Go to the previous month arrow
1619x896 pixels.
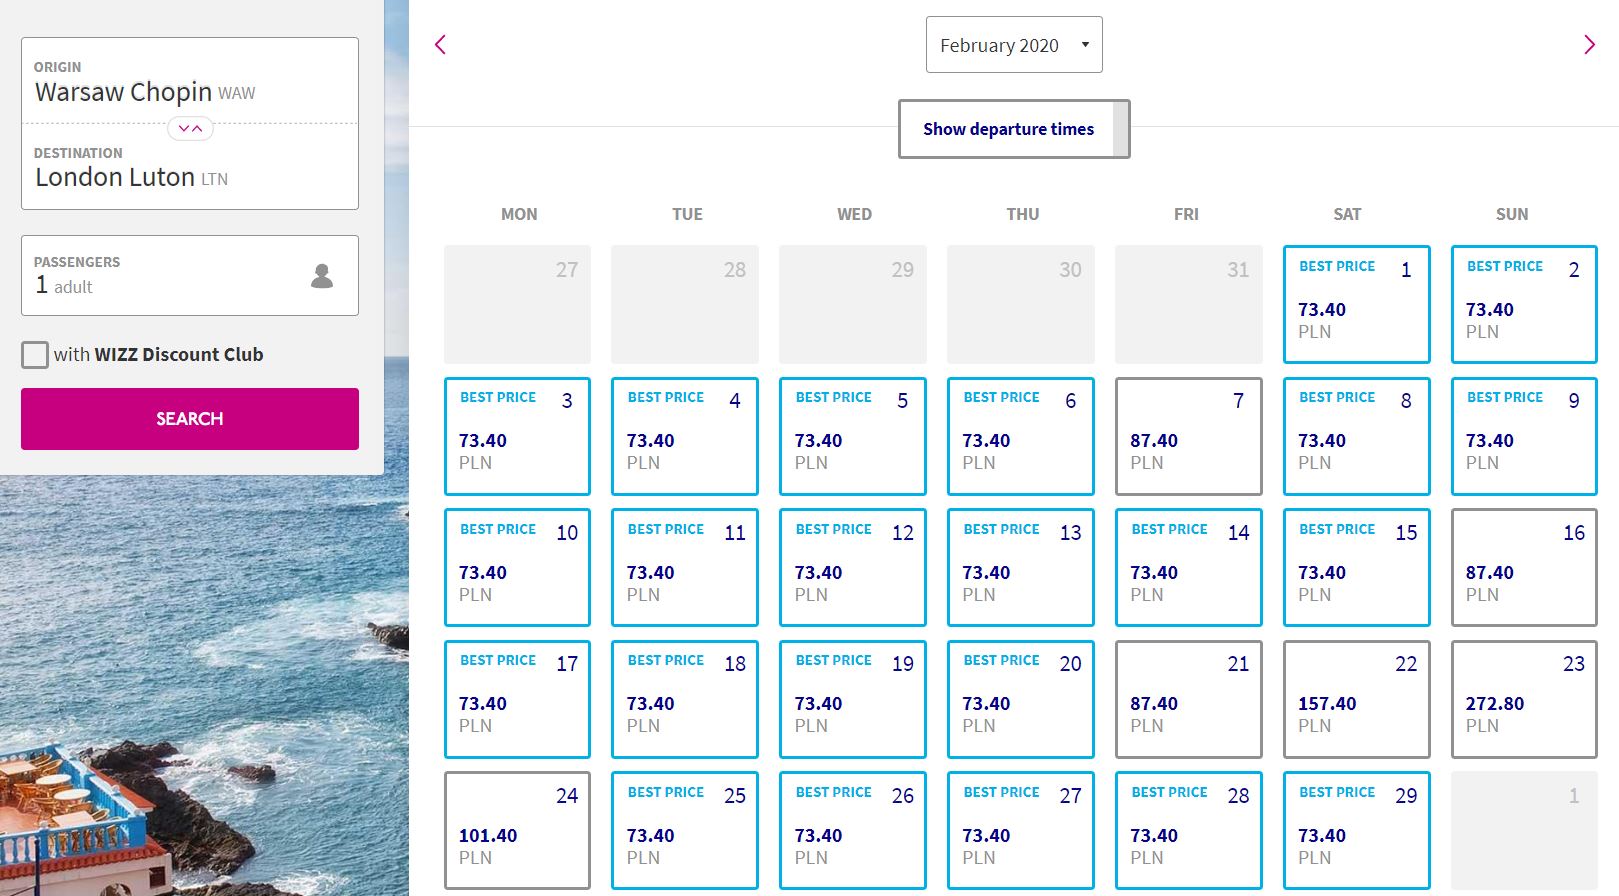(x=440, y=45)
